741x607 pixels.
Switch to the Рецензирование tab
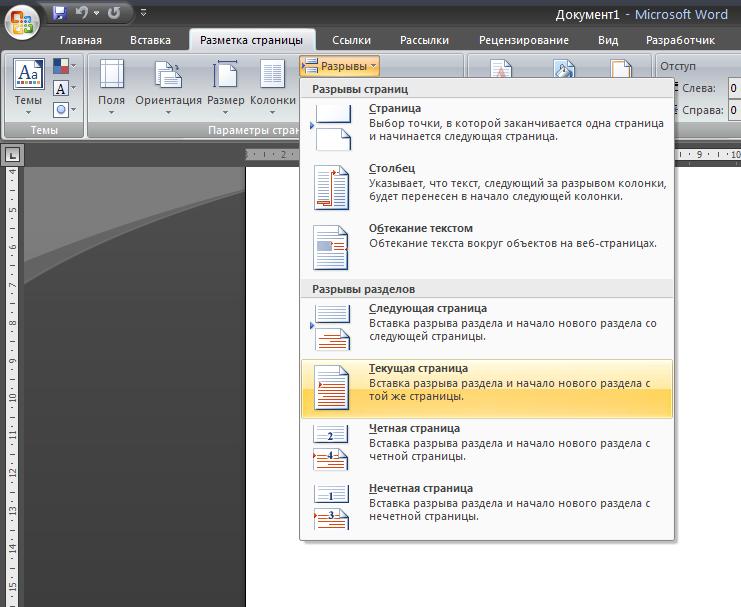pos(523,41)
